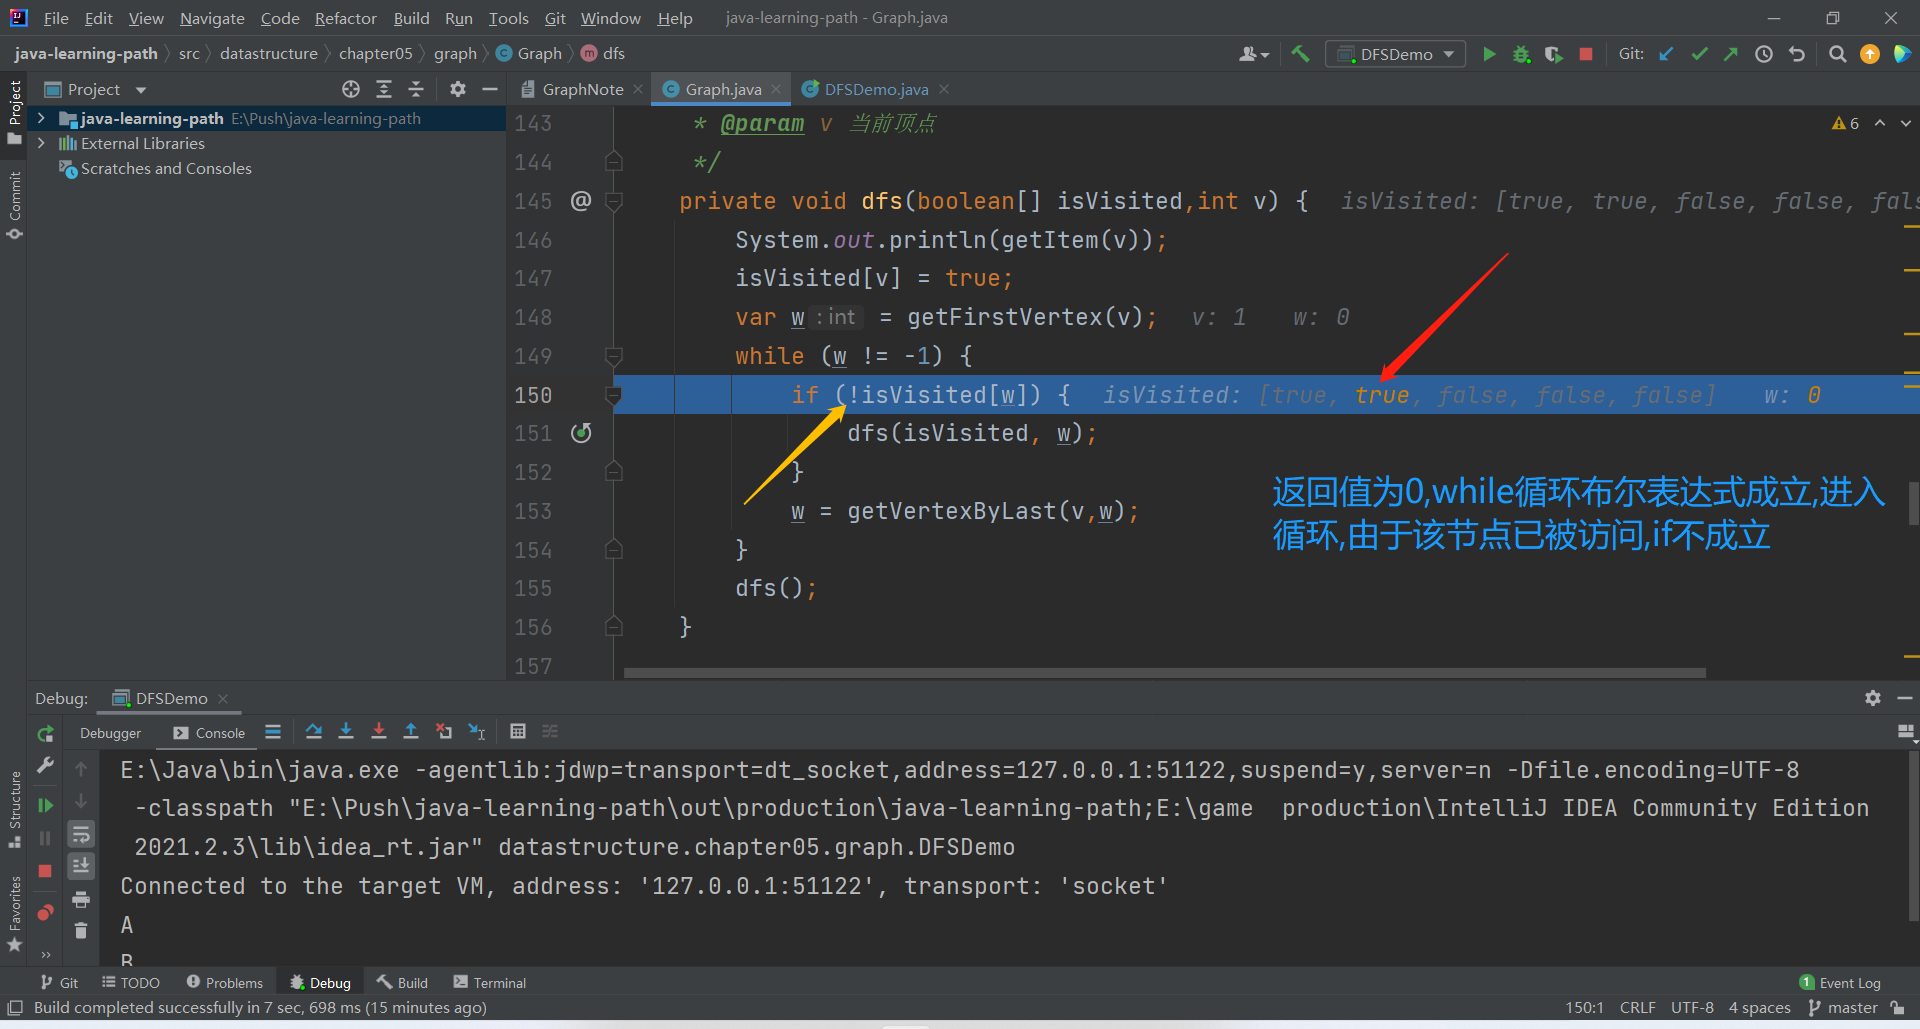Click the editor horizontal scrollbar

[1164, 673]
